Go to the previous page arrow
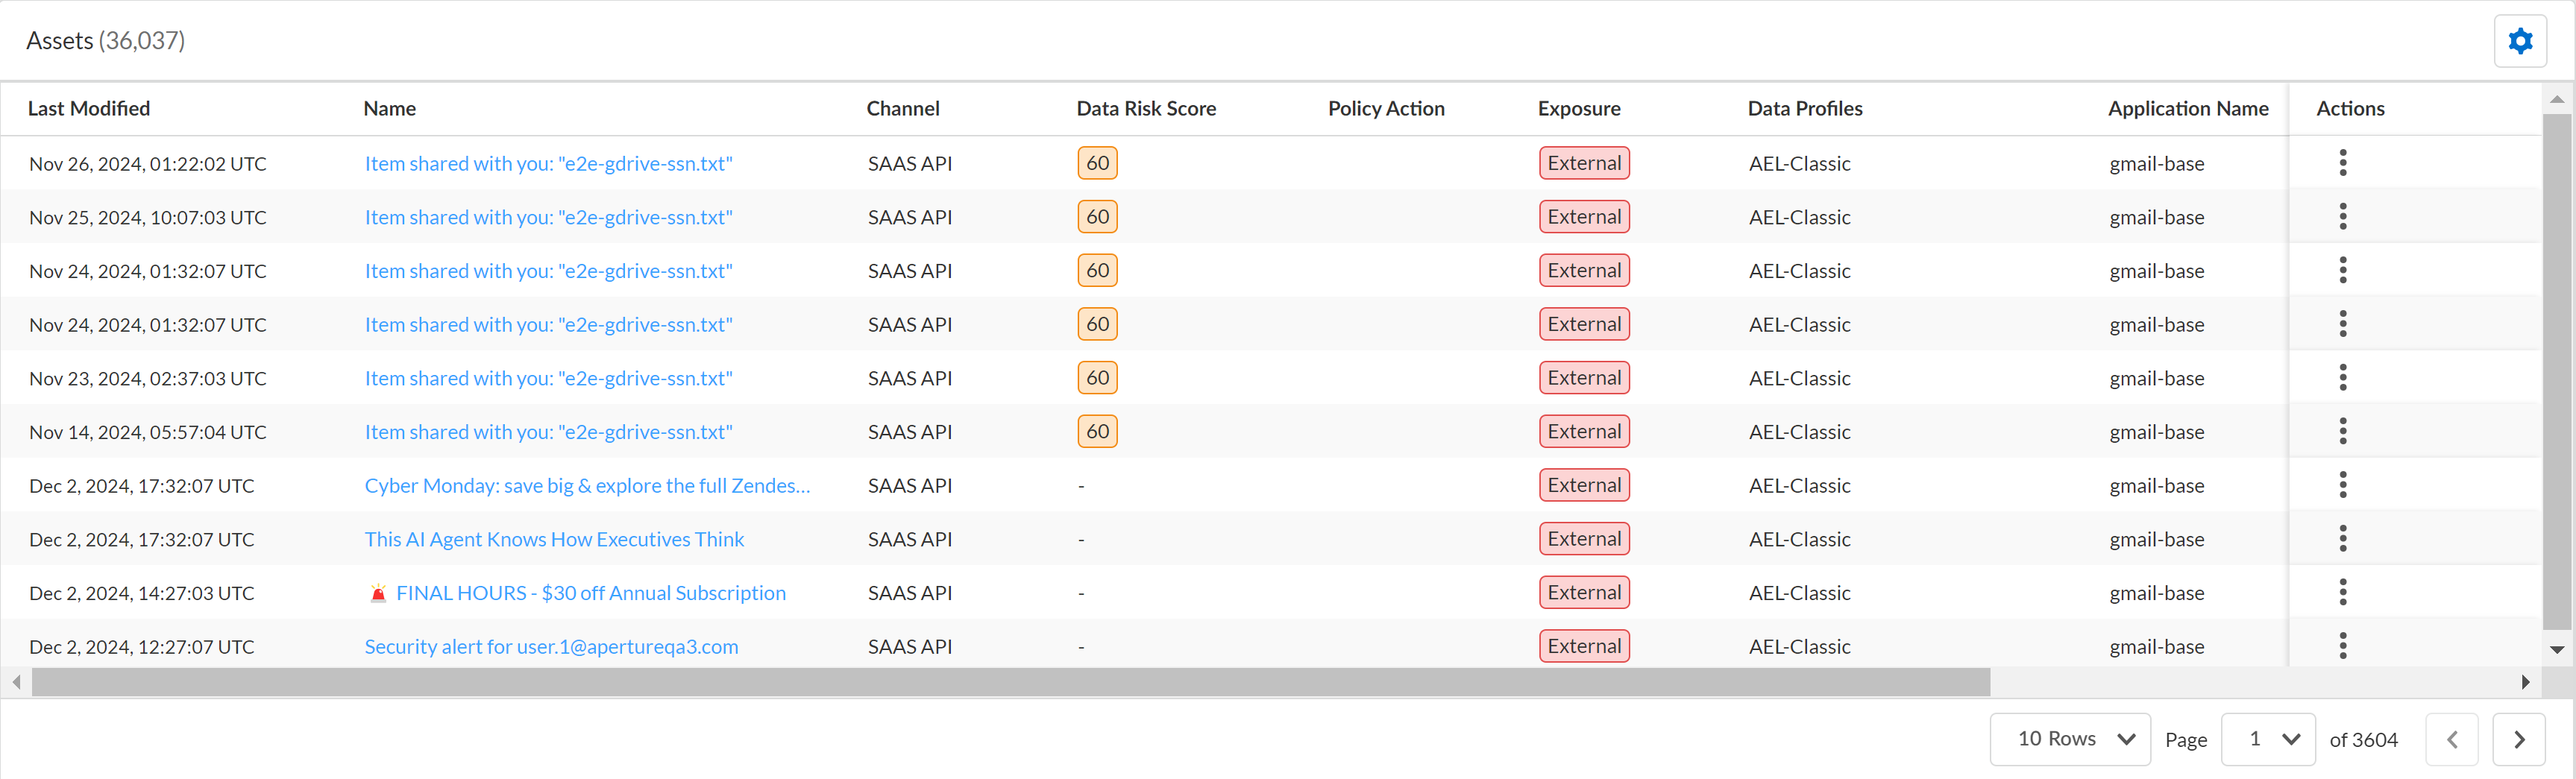The image size is (2576, 779). (x=2451, y=739)
